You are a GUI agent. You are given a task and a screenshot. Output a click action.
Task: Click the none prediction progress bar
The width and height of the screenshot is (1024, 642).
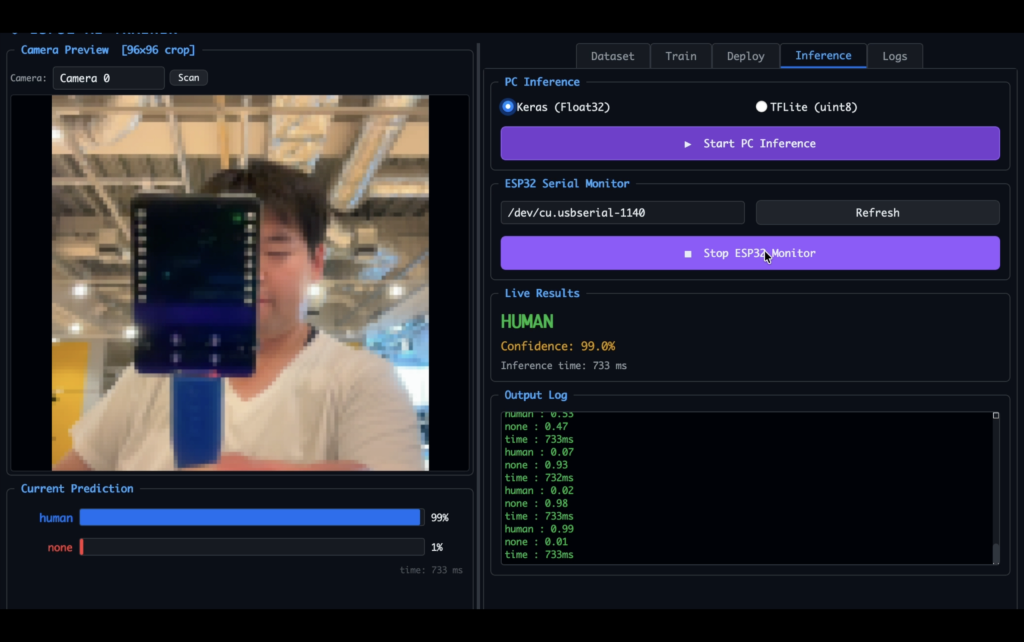pyautogui.click(x=251, y=547)
